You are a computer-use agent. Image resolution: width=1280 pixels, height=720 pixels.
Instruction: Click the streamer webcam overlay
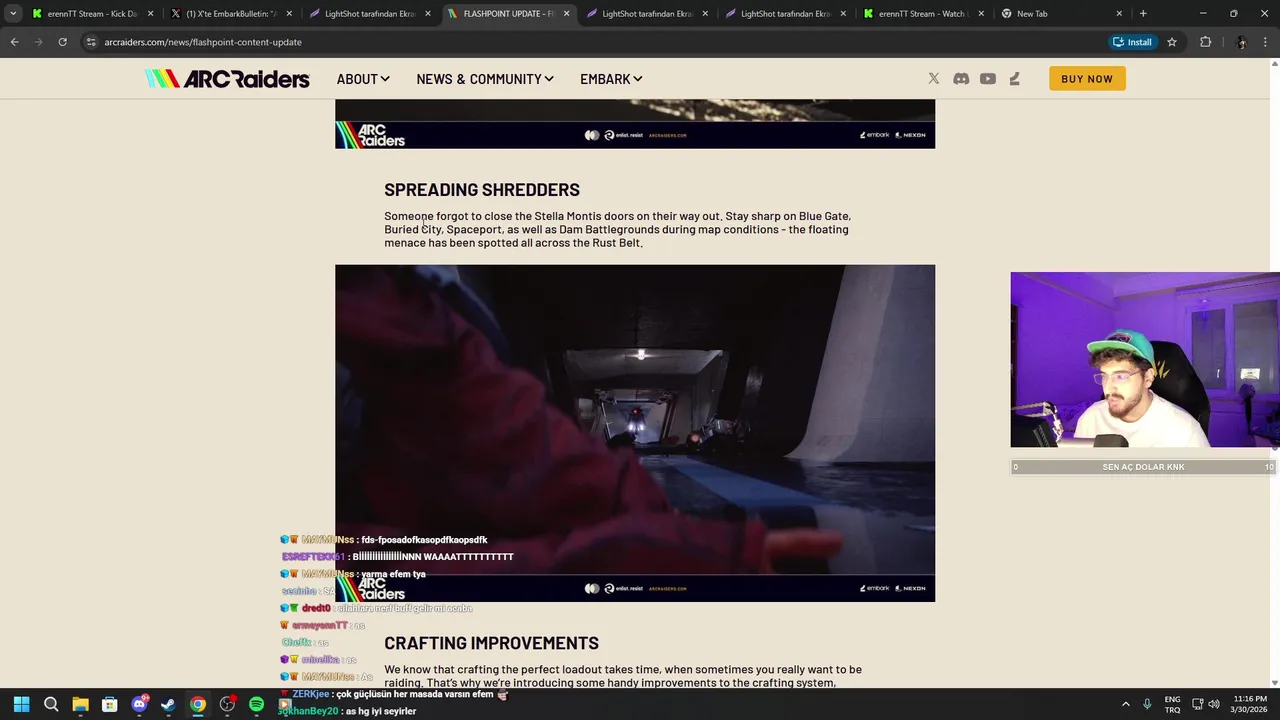(1145, 360)
